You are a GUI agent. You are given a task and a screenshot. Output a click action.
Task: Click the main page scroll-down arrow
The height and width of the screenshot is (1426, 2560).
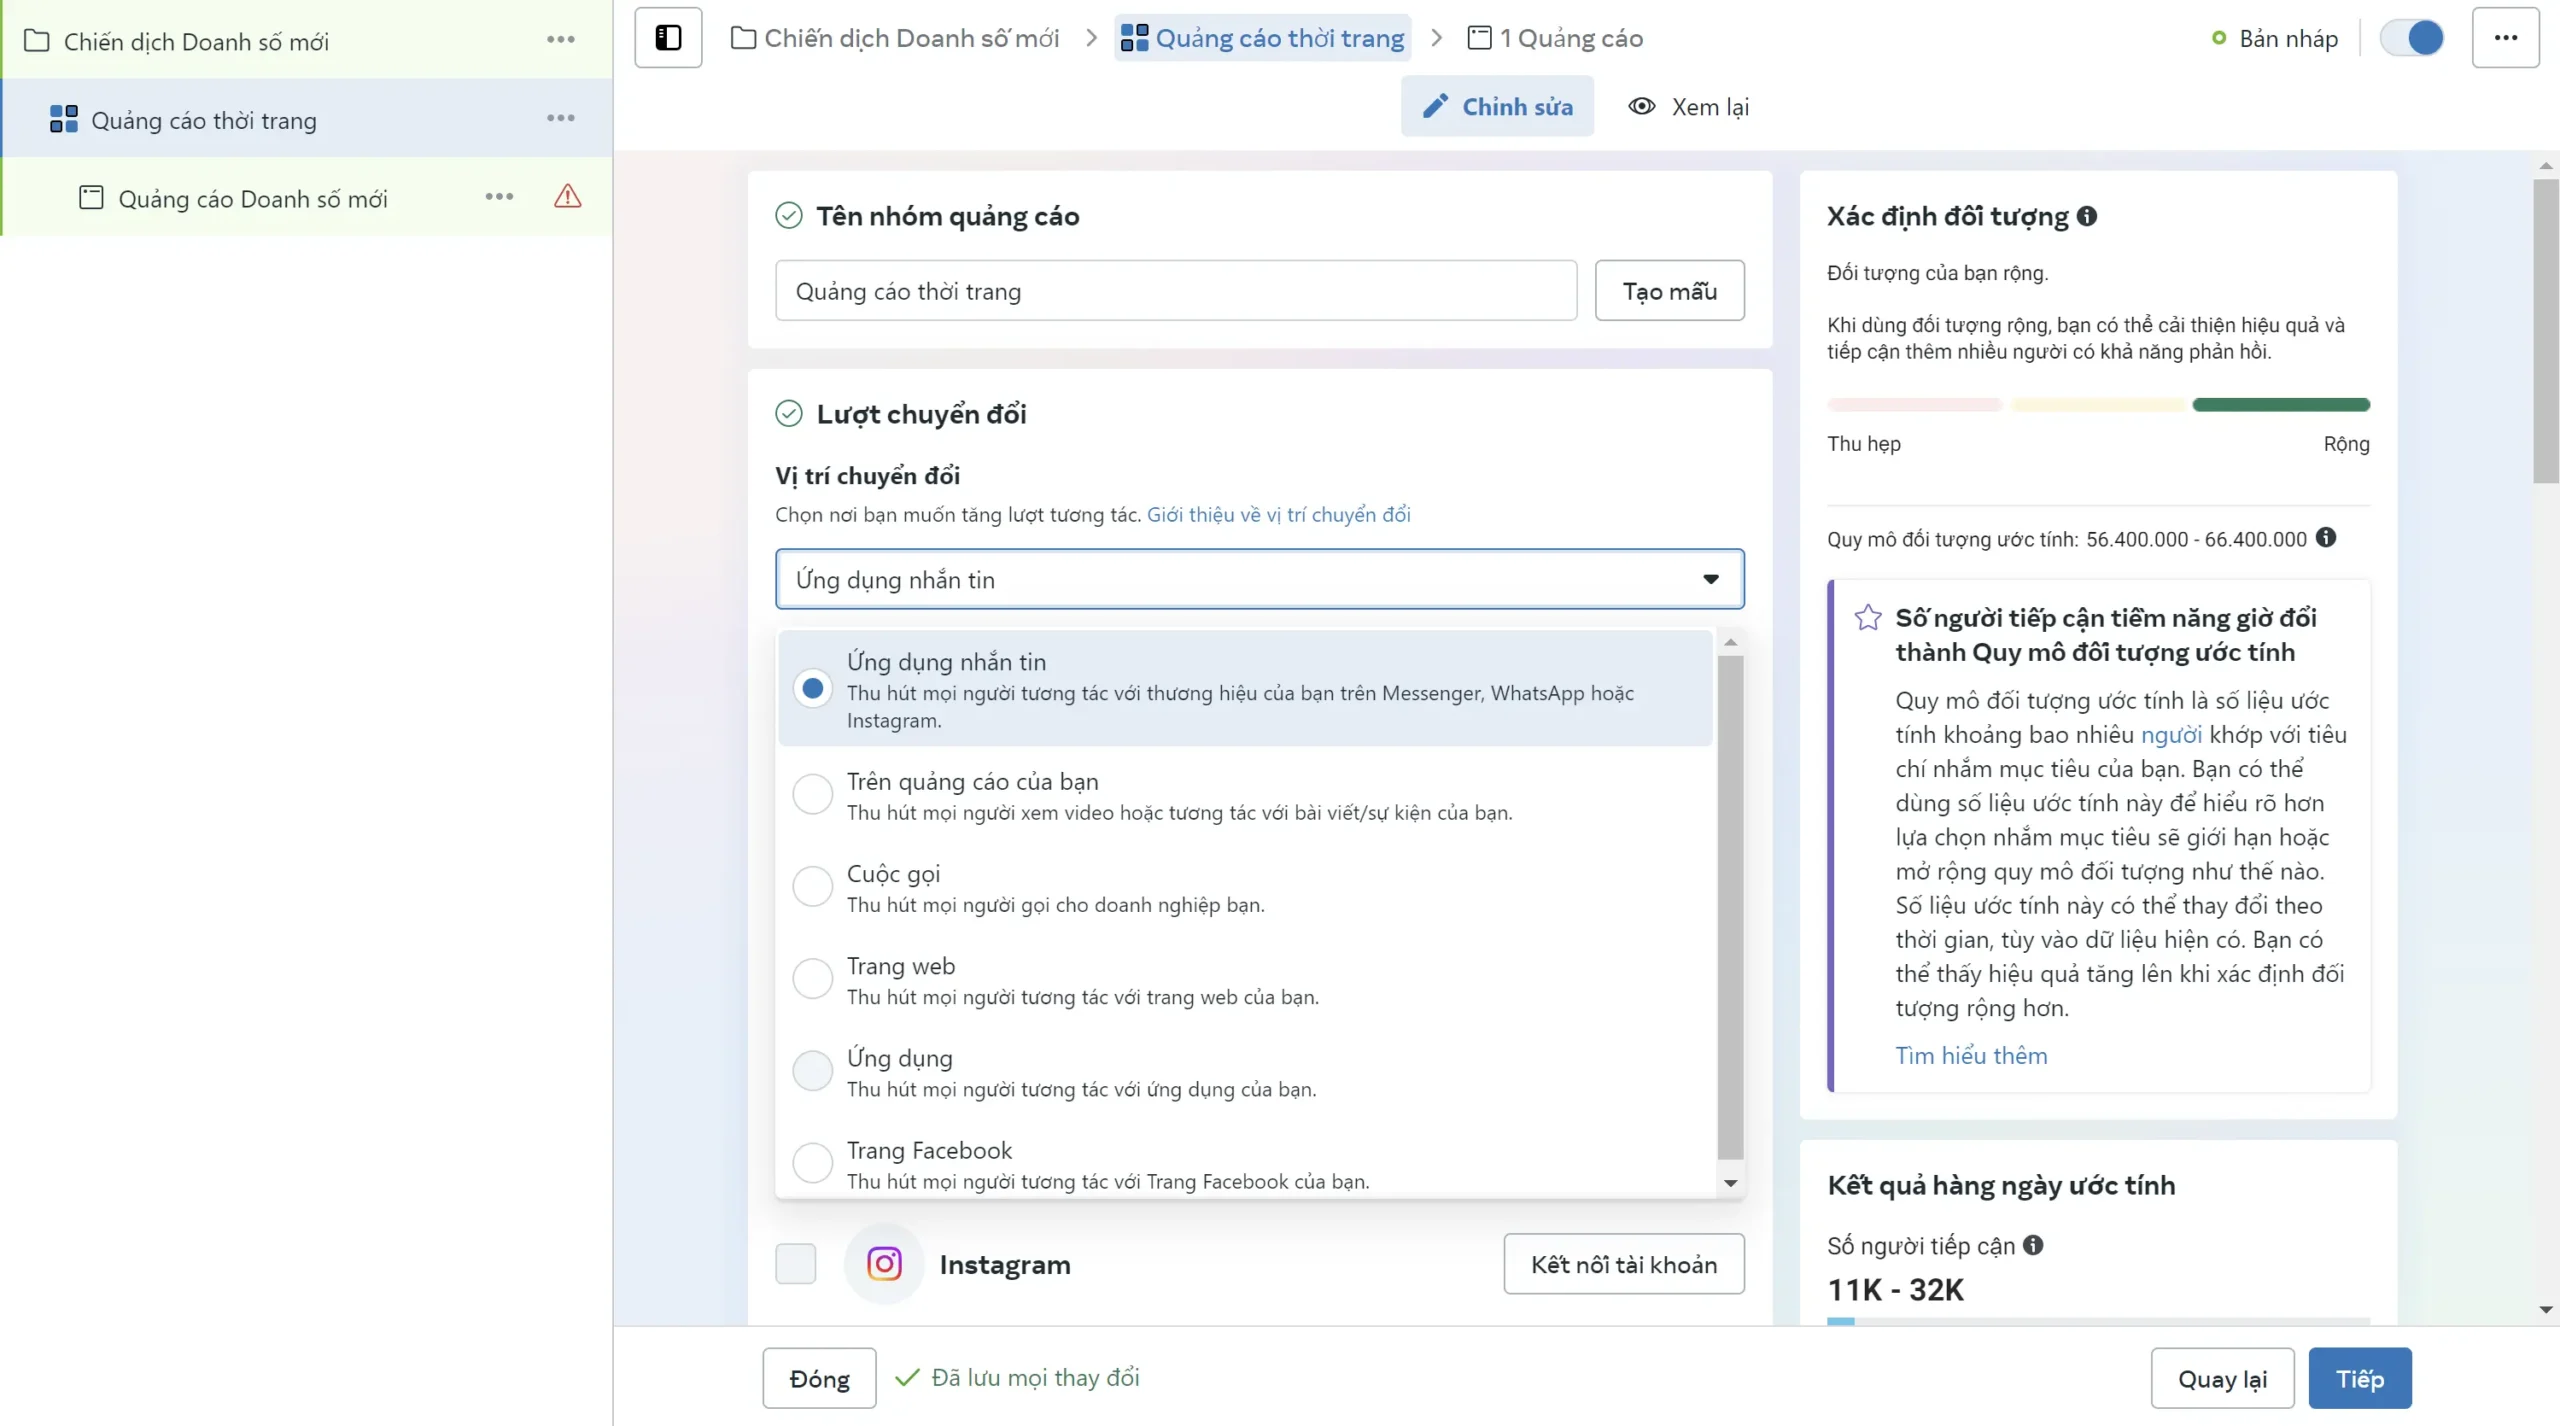click(2546, 1310)
